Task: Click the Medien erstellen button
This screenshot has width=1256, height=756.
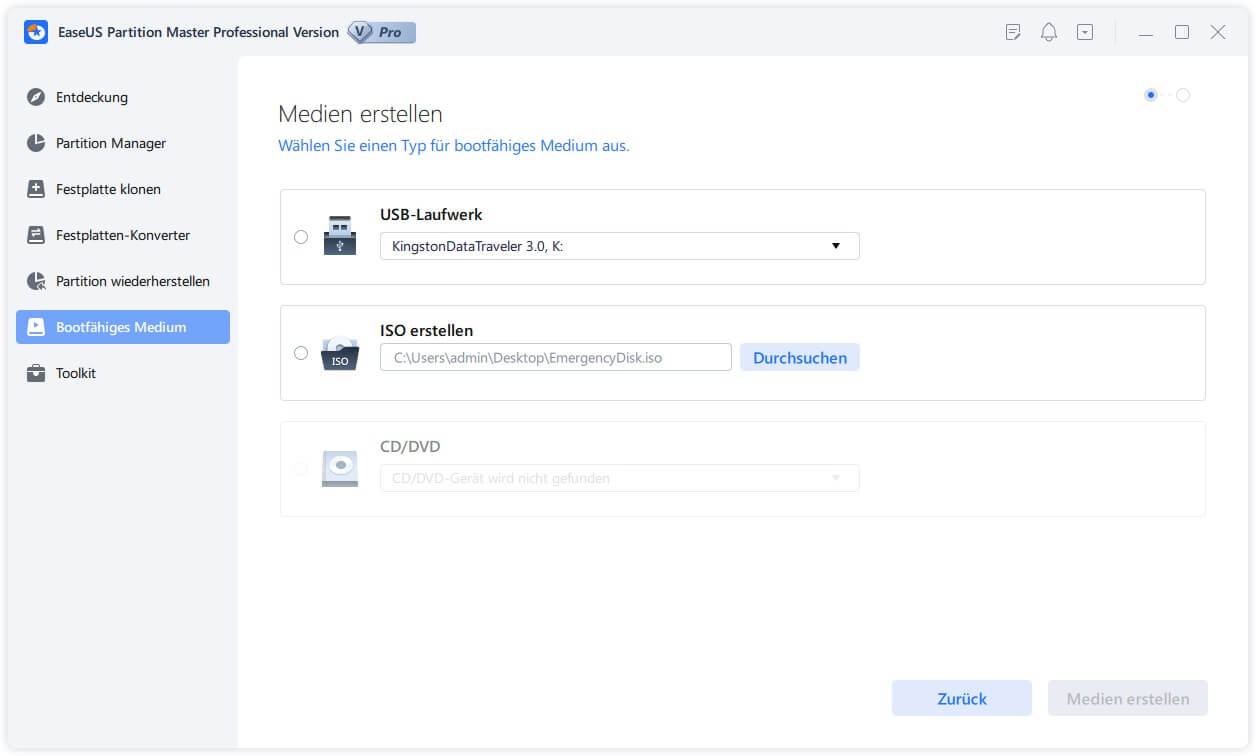Action: 1128,698
